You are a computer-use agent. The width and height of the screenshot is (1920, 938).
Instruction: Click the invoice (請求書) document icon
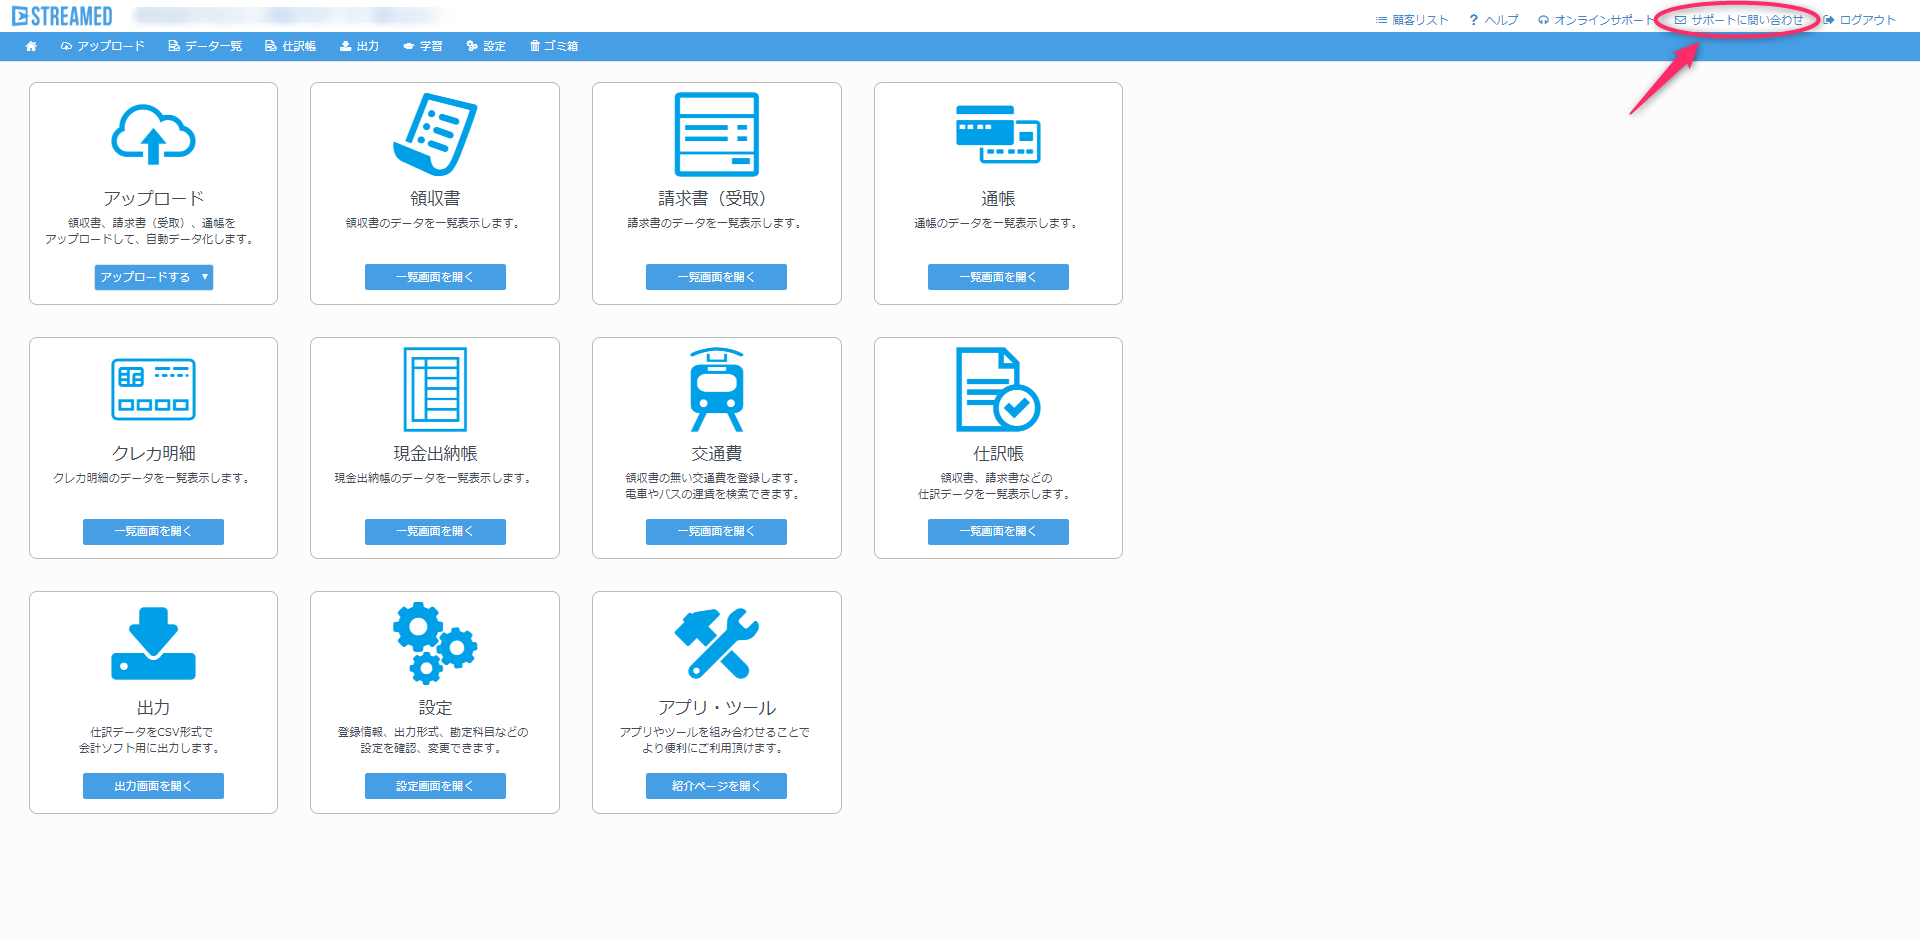716,135
